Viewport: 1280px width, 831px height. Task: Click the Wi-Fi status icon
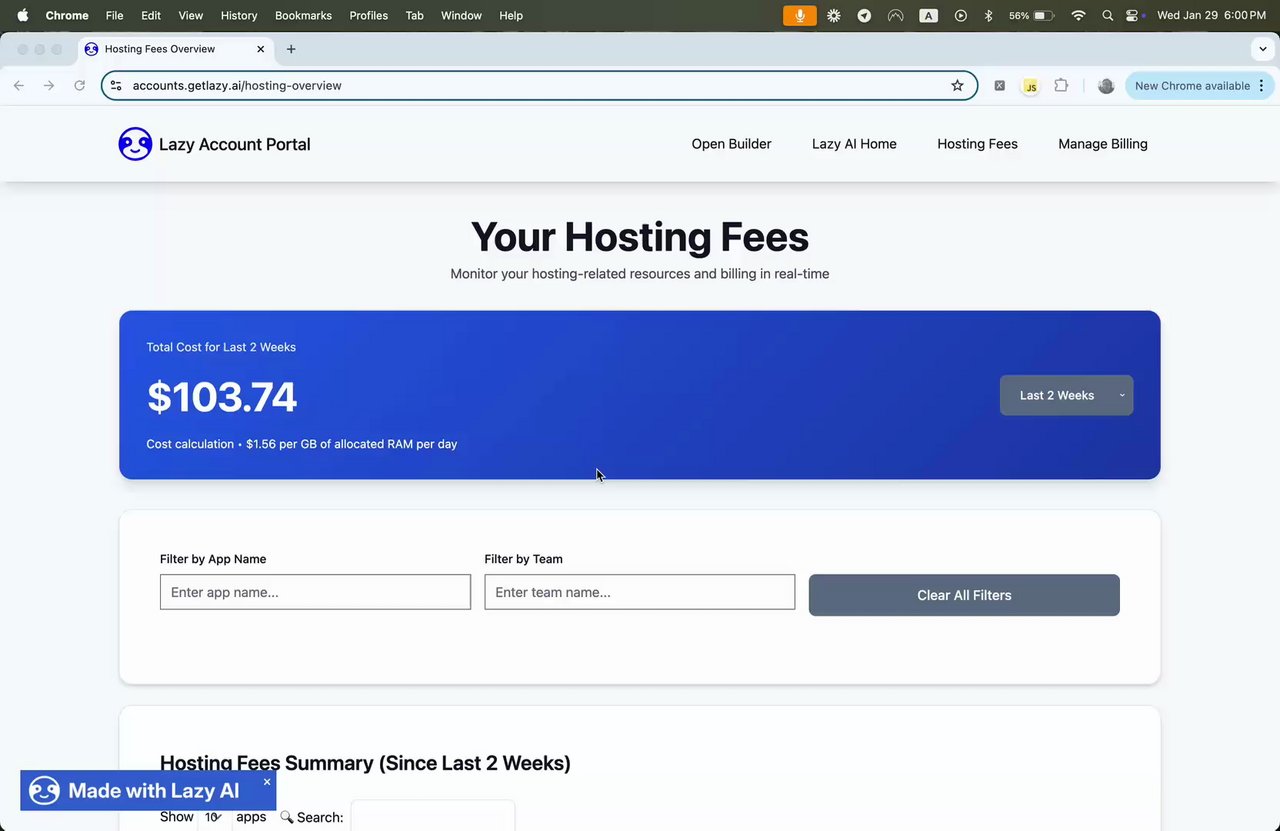[x=1078, y=16]
